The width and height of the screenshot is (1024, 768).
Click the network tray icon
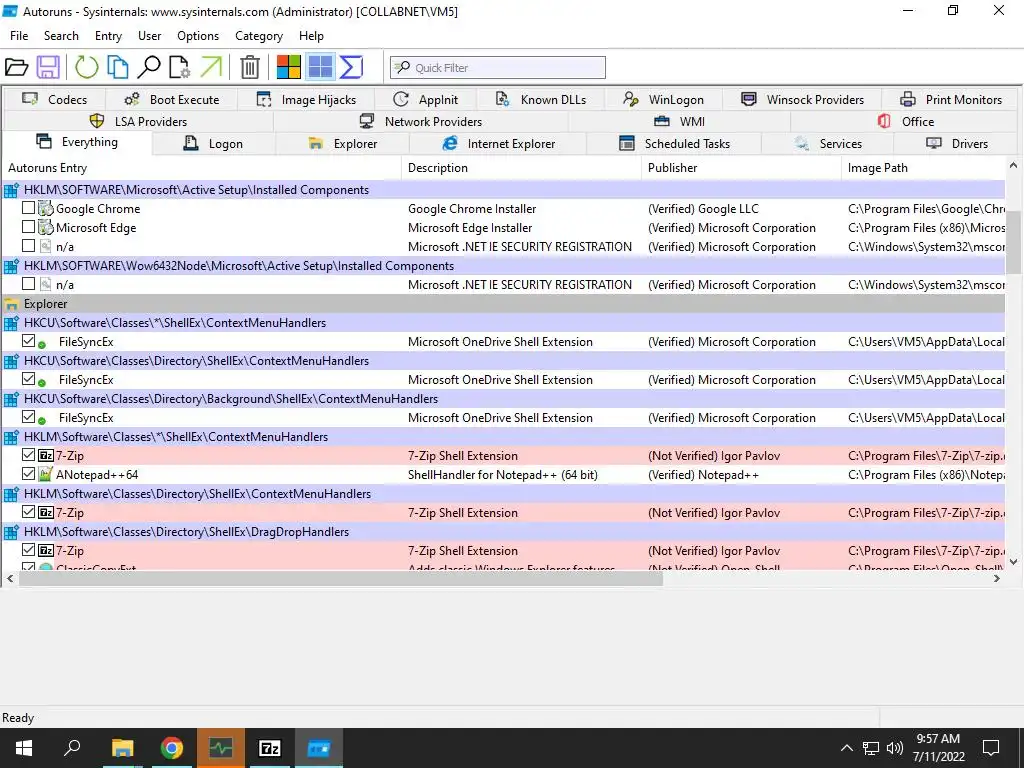(x=871, y=748)
